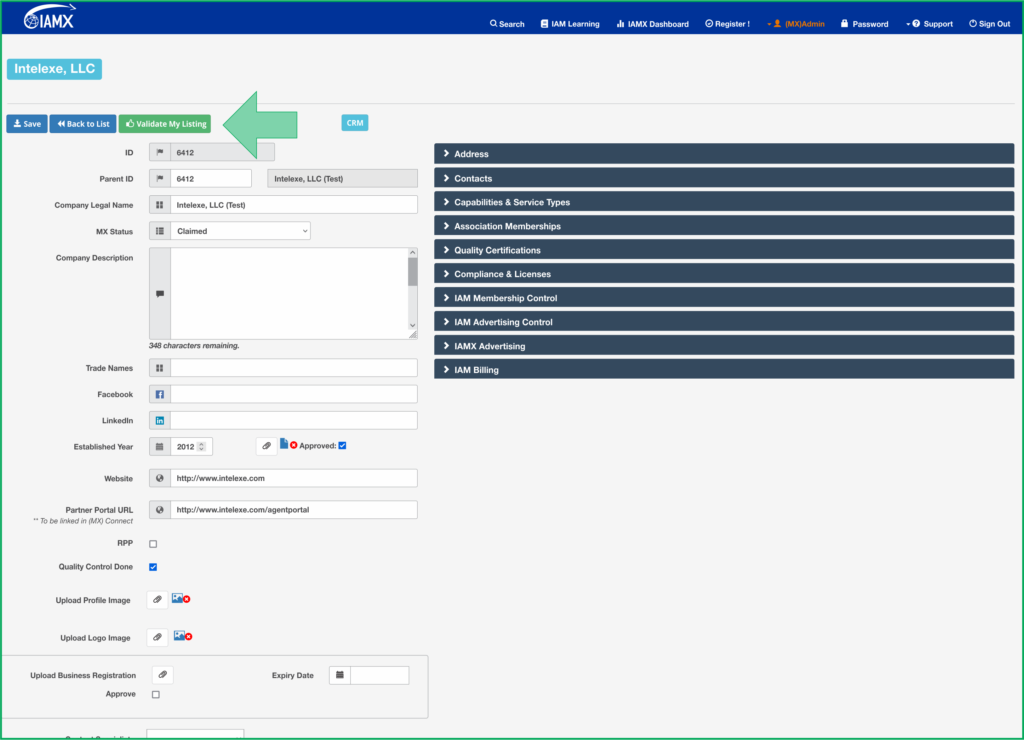Tick the Approve checkbox under Business Registration

(x=155, y=694)
